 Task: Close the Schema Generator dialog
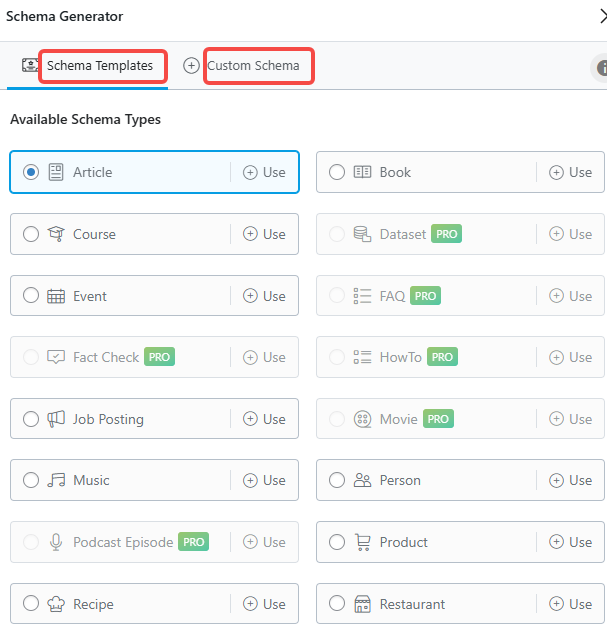click(x=603, y=16)
